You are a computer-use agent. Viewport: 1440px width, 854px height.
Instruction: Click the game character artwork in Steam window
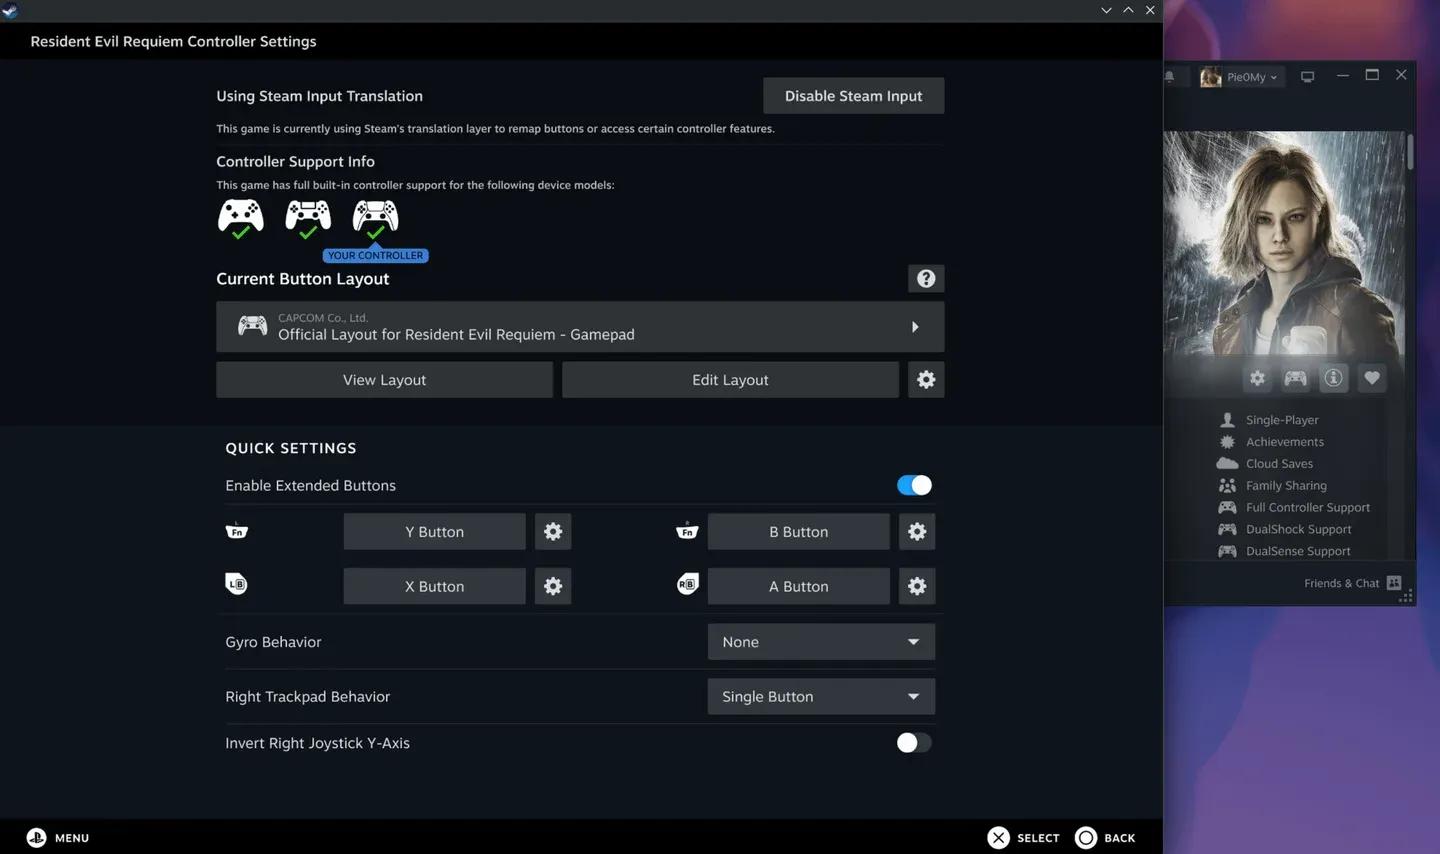[1284, 244]
